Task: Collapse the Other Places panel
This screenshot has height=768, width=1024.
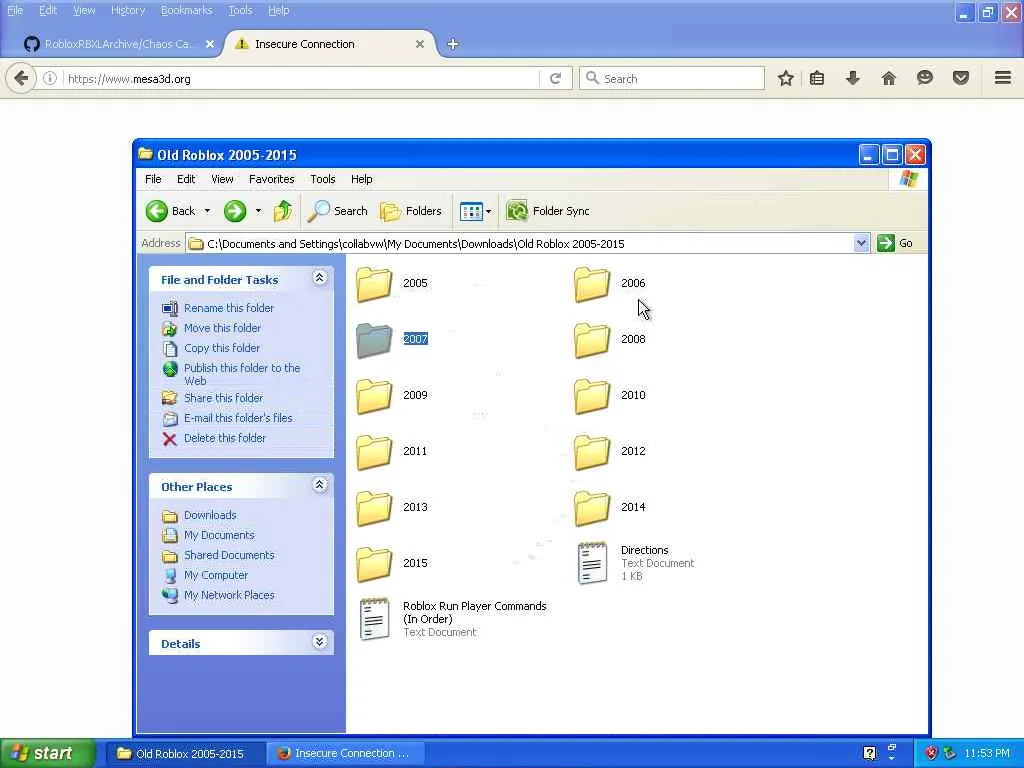Action: point(319,485)
